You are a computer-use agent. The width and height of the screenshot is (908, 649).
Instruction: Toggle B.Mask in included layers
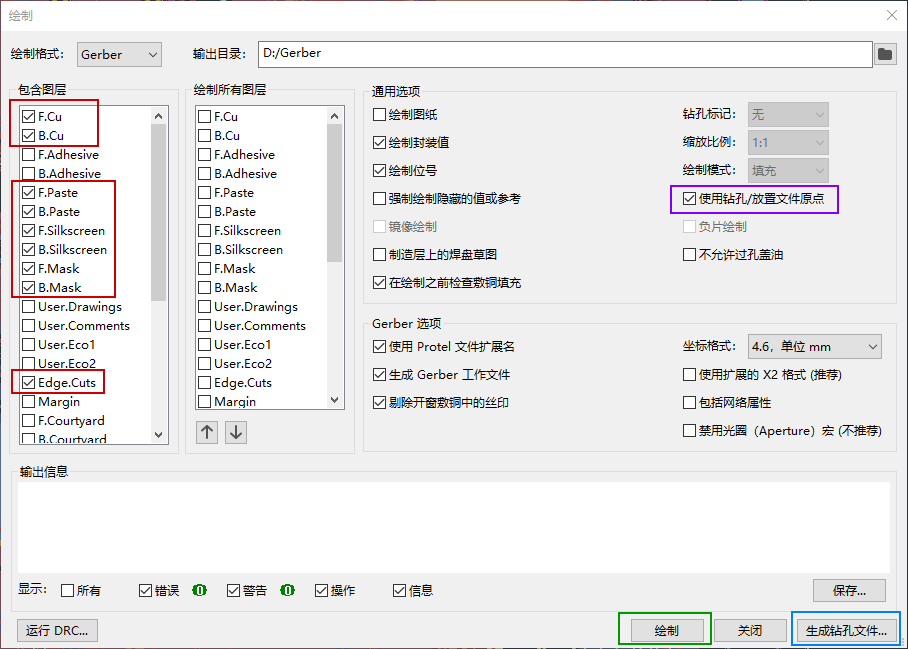pyautogui.click(x=28, y=288)
